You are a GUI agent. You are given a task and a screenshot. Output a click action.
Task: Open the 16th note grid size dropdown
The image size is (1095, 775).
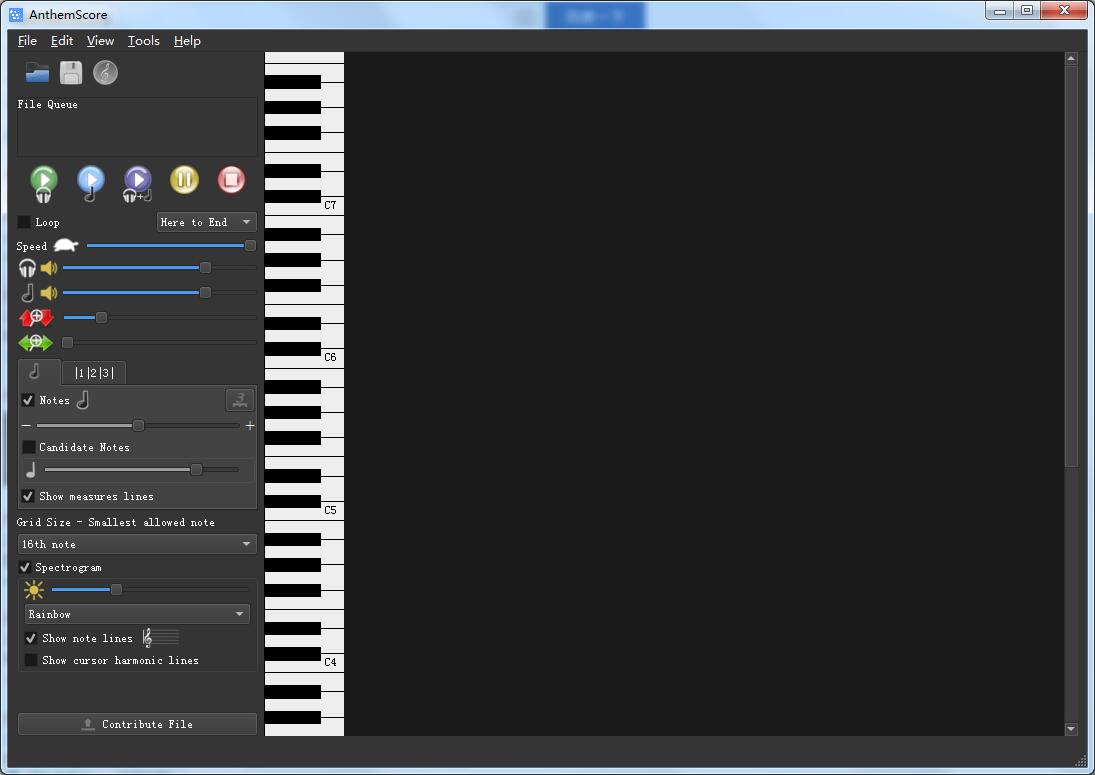137,544
